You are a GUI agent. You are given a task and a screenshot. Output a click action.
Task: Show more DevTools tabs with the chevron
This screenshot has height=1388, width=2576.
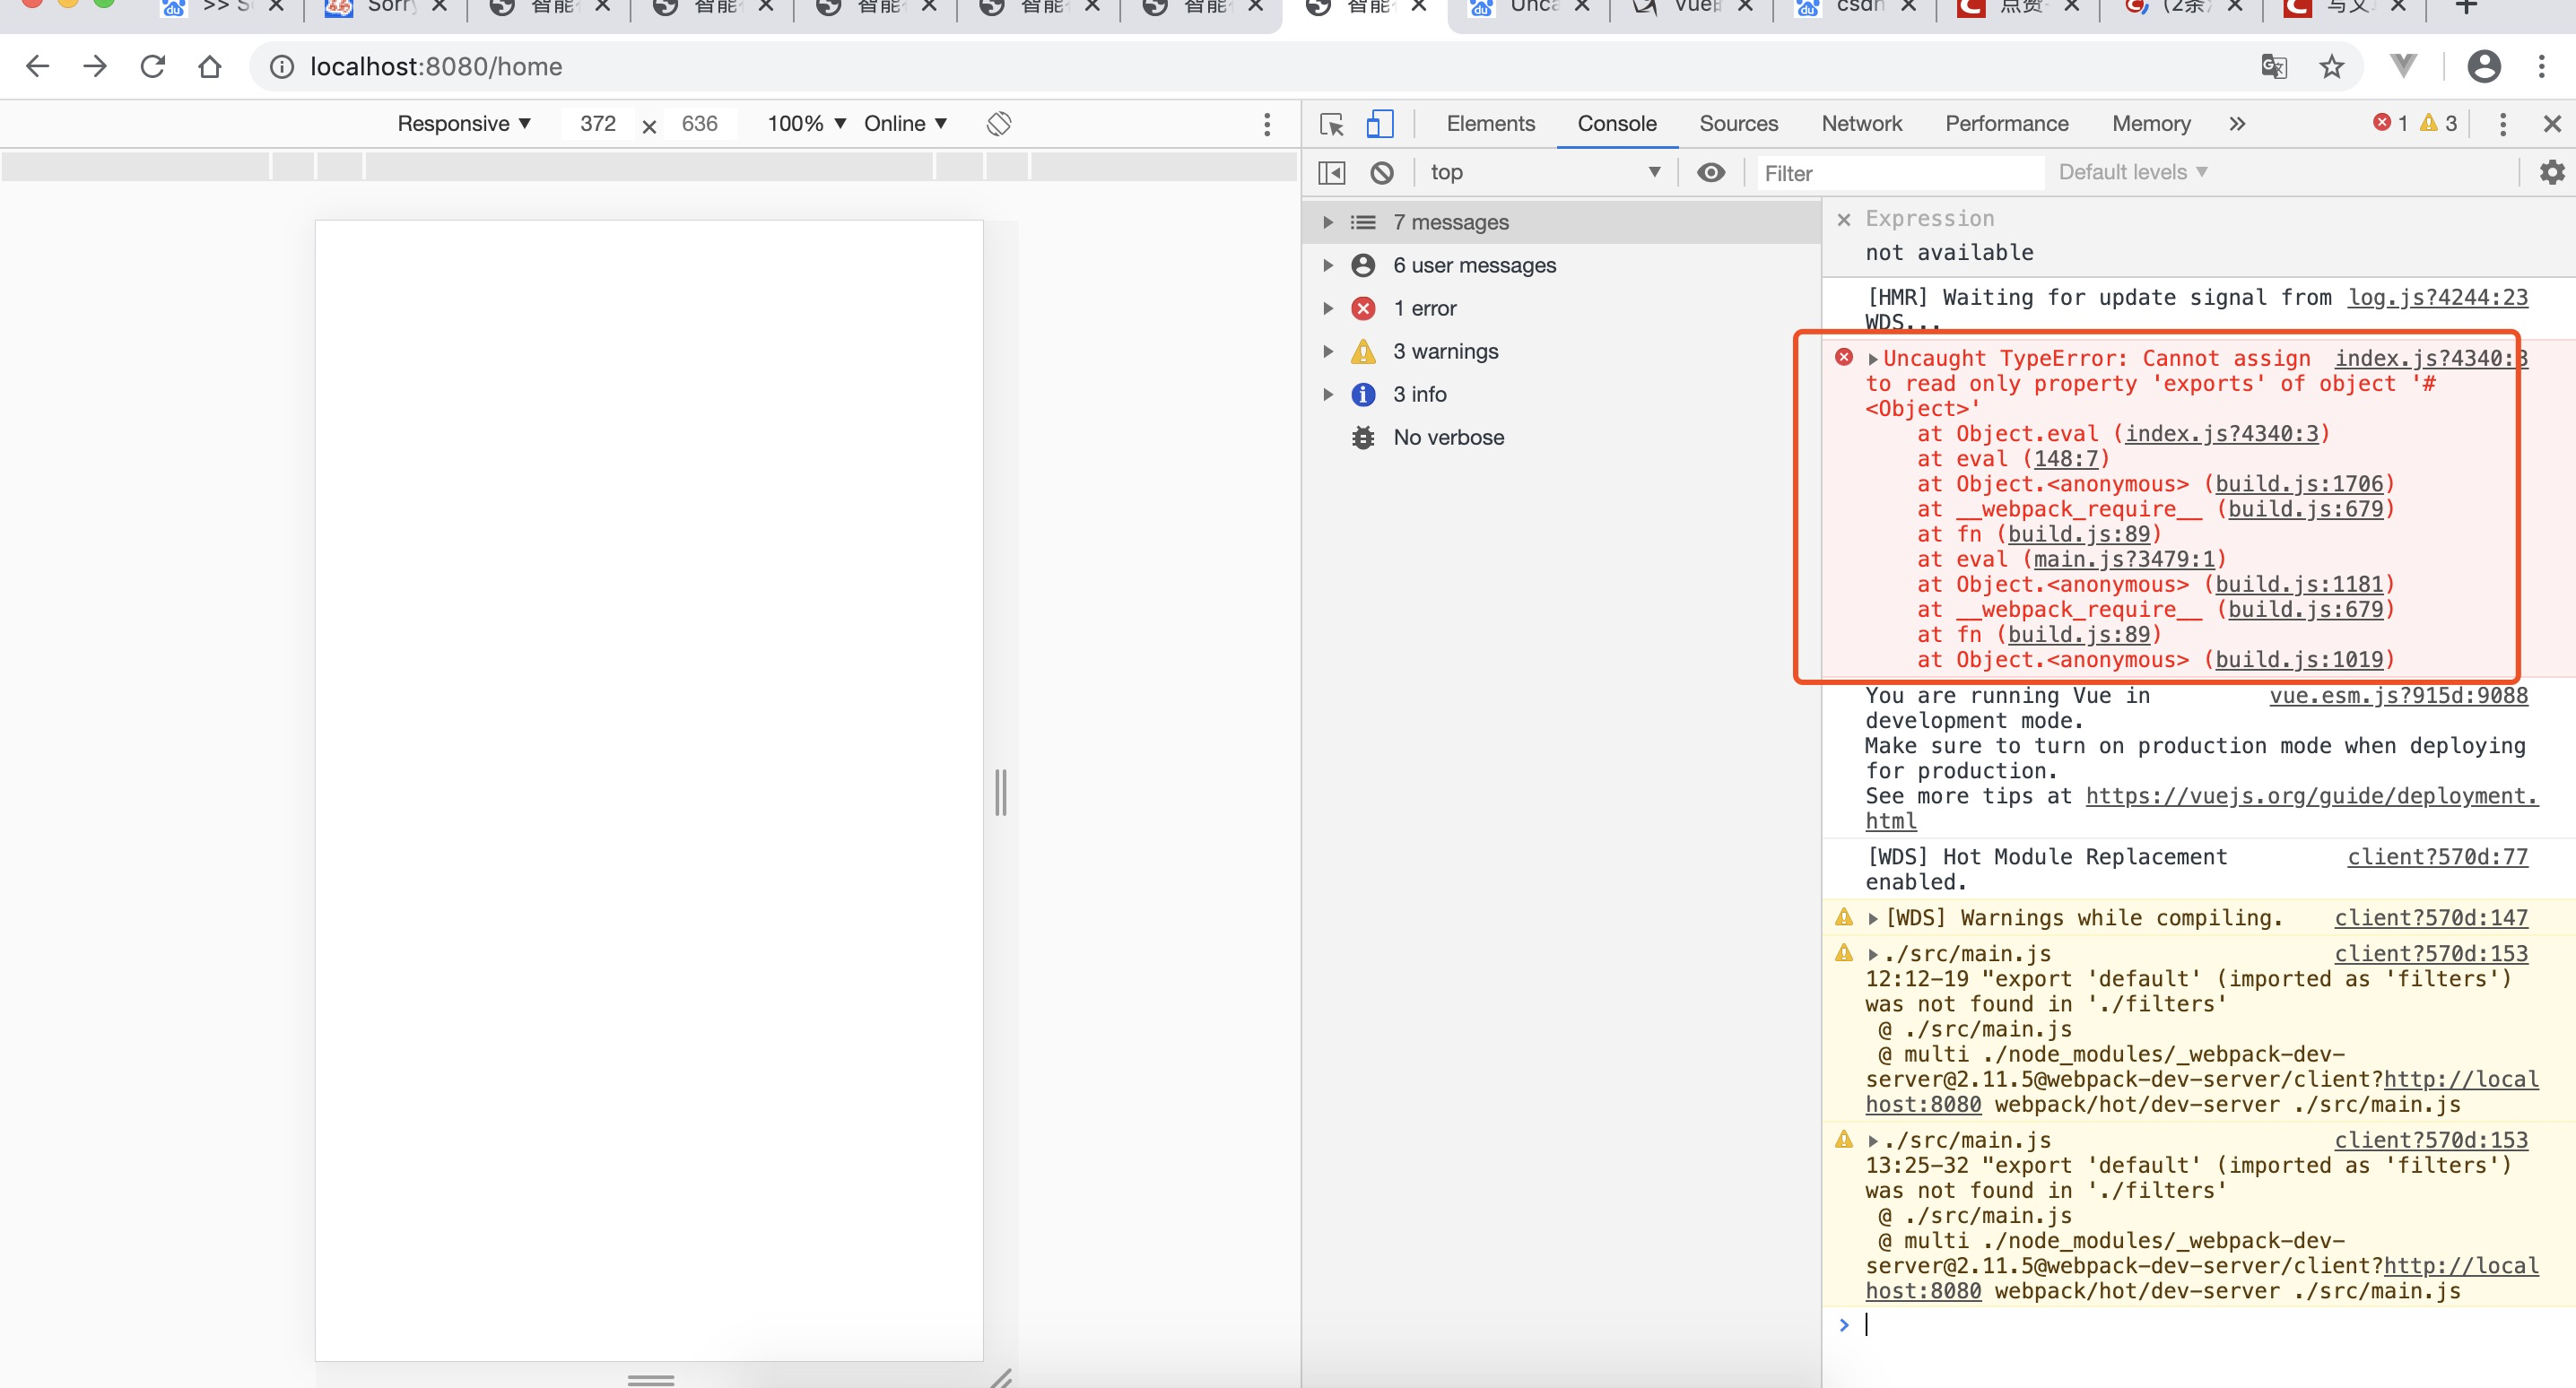point(2237,124)
